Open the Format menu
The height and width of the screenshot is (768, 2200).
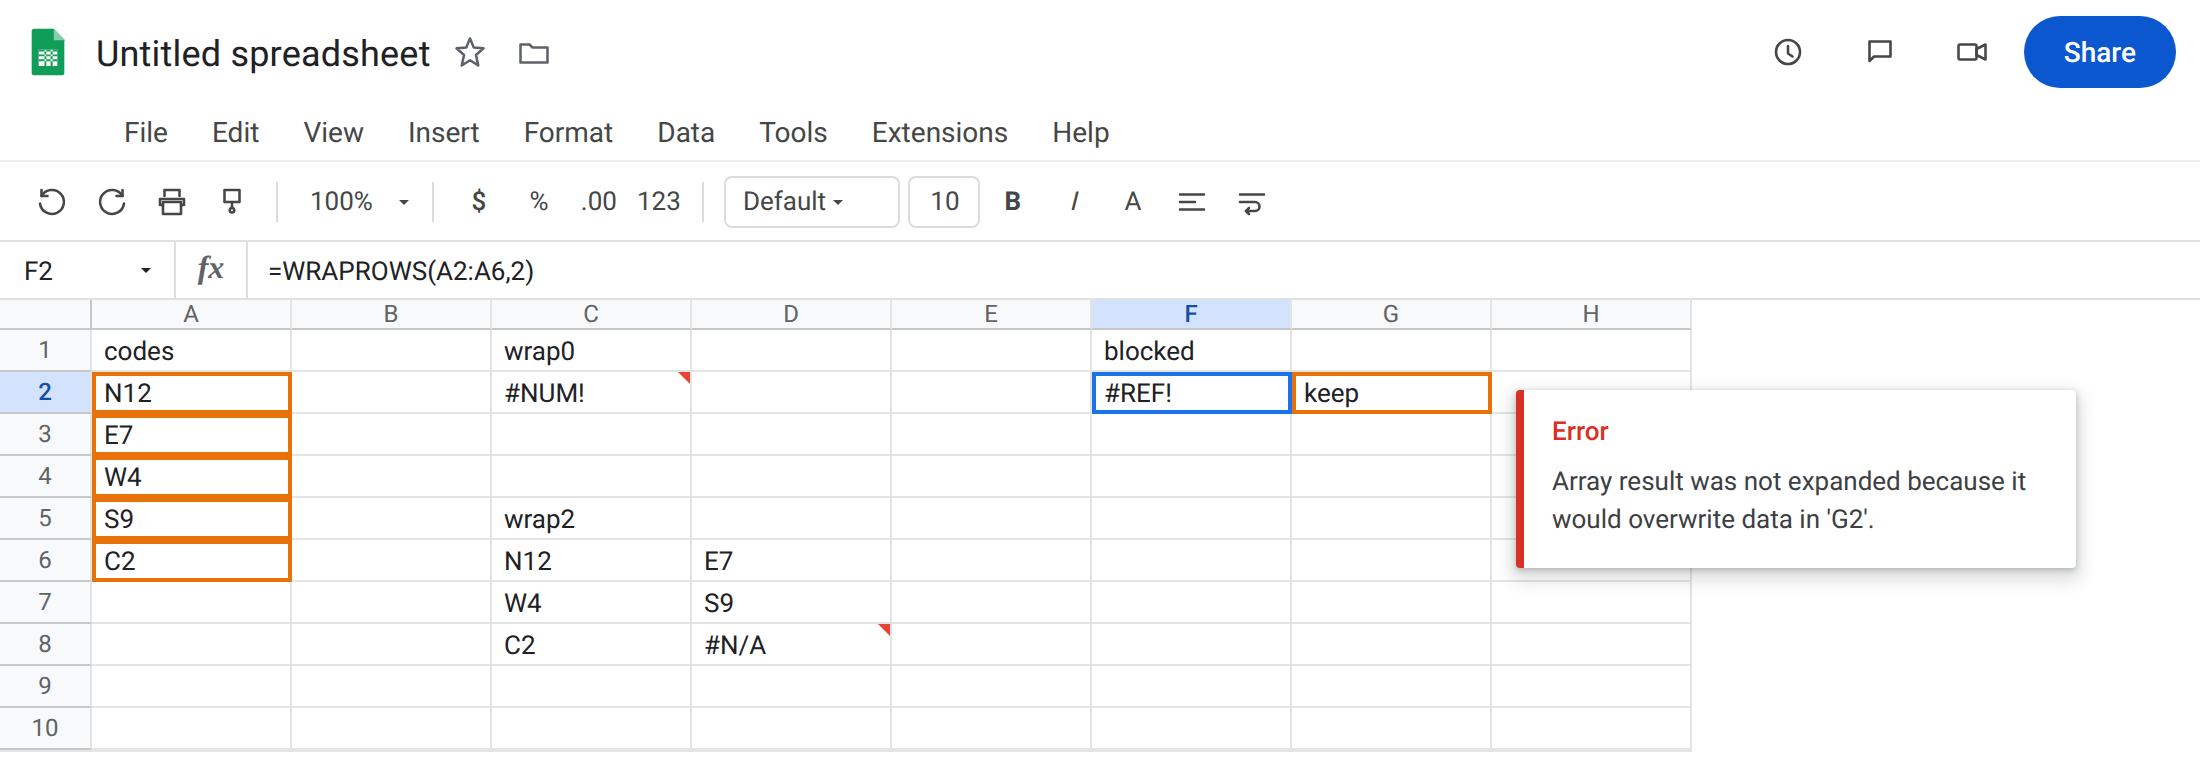[x=568, y=133]
